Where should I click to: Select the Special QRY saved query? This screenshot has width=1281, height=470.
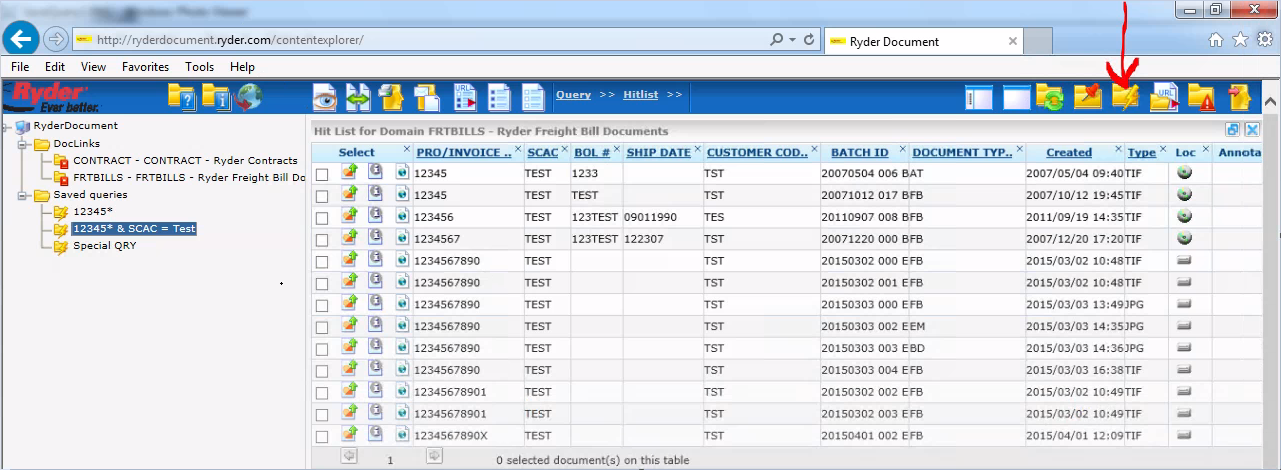[x=104, y=246]
